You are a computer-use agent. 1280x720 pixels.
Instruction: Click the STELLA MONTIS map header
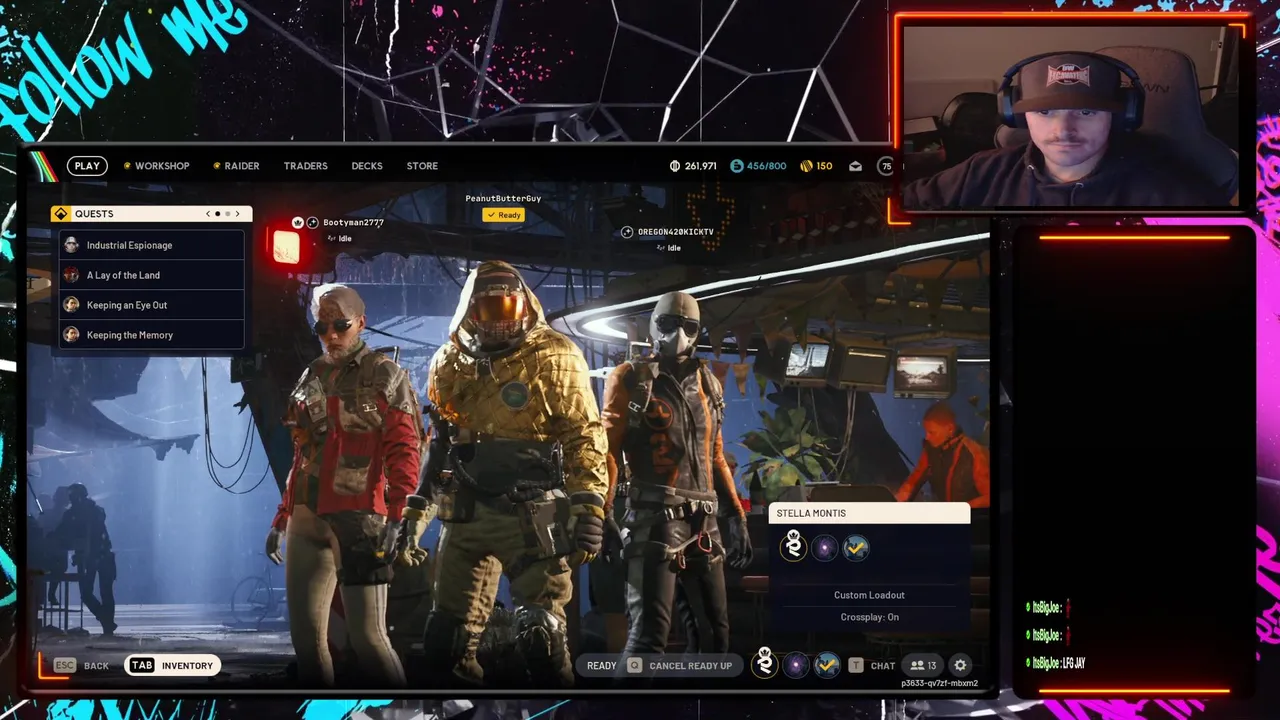[869, 513]
